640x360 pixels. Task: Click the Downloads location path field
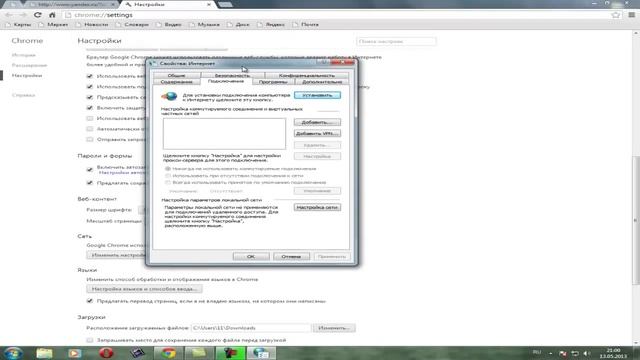251,328
